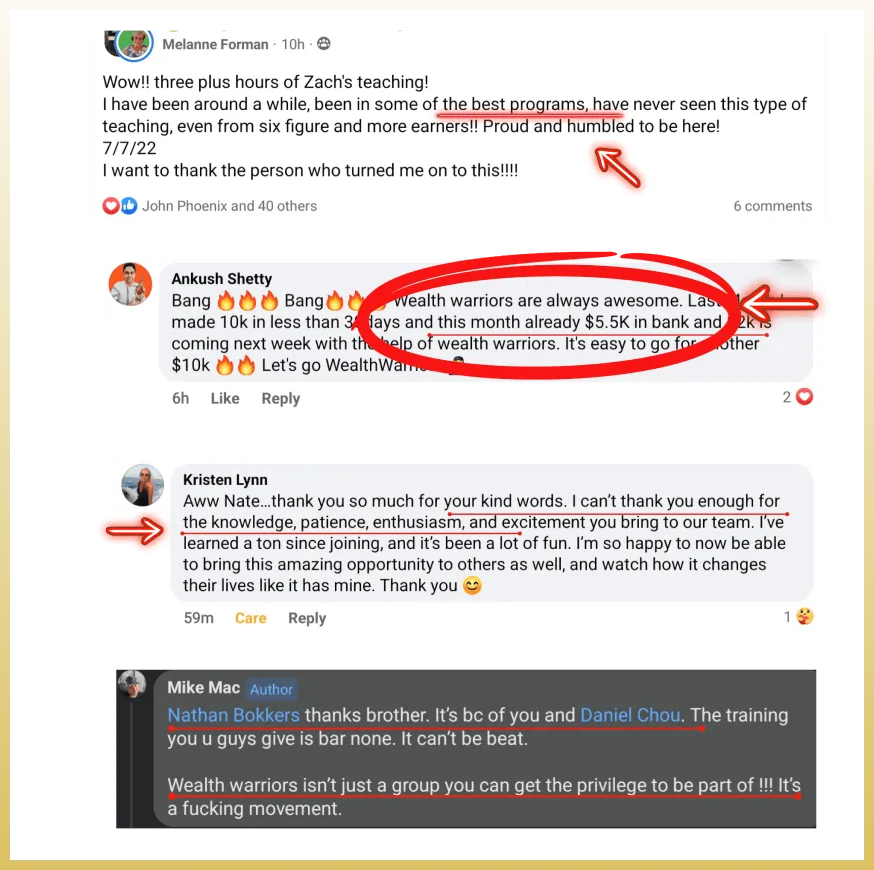The height and width of the screenshot is (870, 874).
Task: Click the care emoji reaction on Kristen's comment
Action: click(805, 616)
